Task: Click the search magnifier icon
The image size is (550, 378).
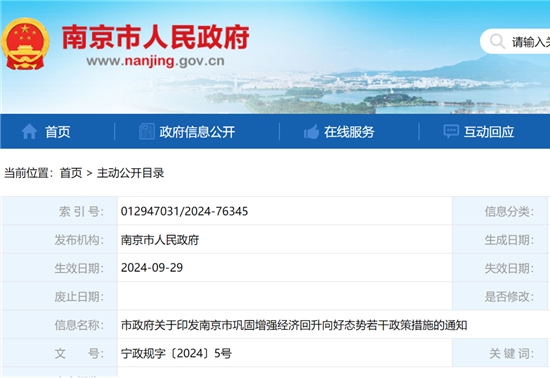Action: pyautogui.click(x=497, y=41)
